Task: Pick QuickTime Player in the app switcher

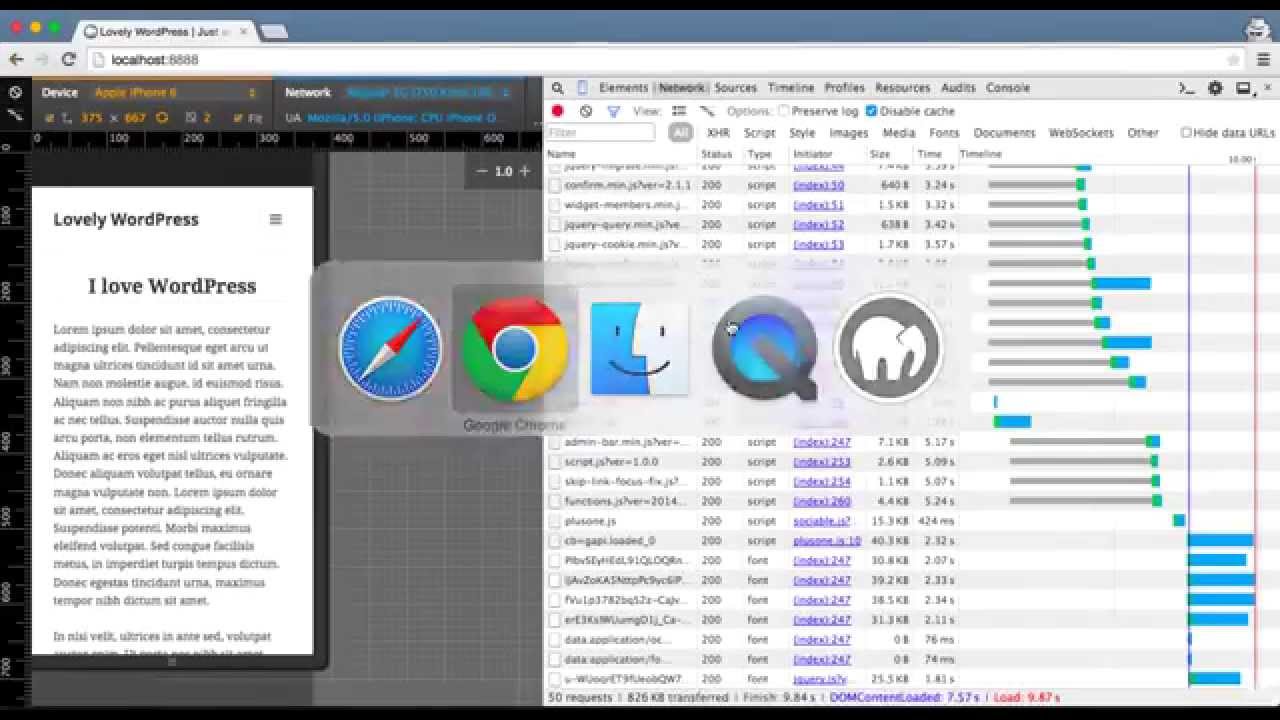Action: tap(764, 348)
